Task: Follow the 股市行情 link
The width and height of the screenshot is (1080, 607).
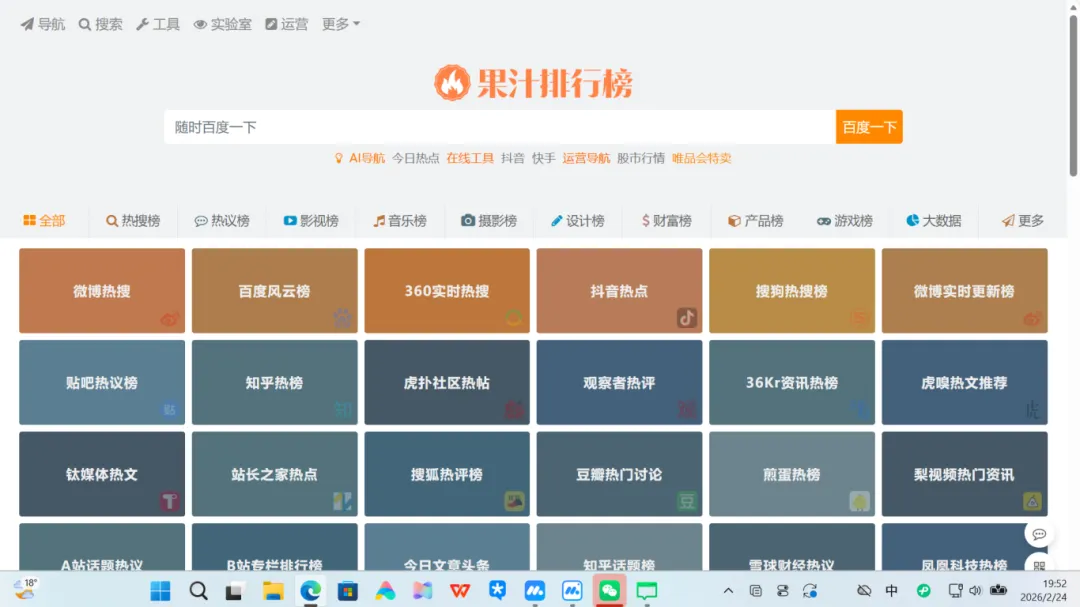Action: 641,158
